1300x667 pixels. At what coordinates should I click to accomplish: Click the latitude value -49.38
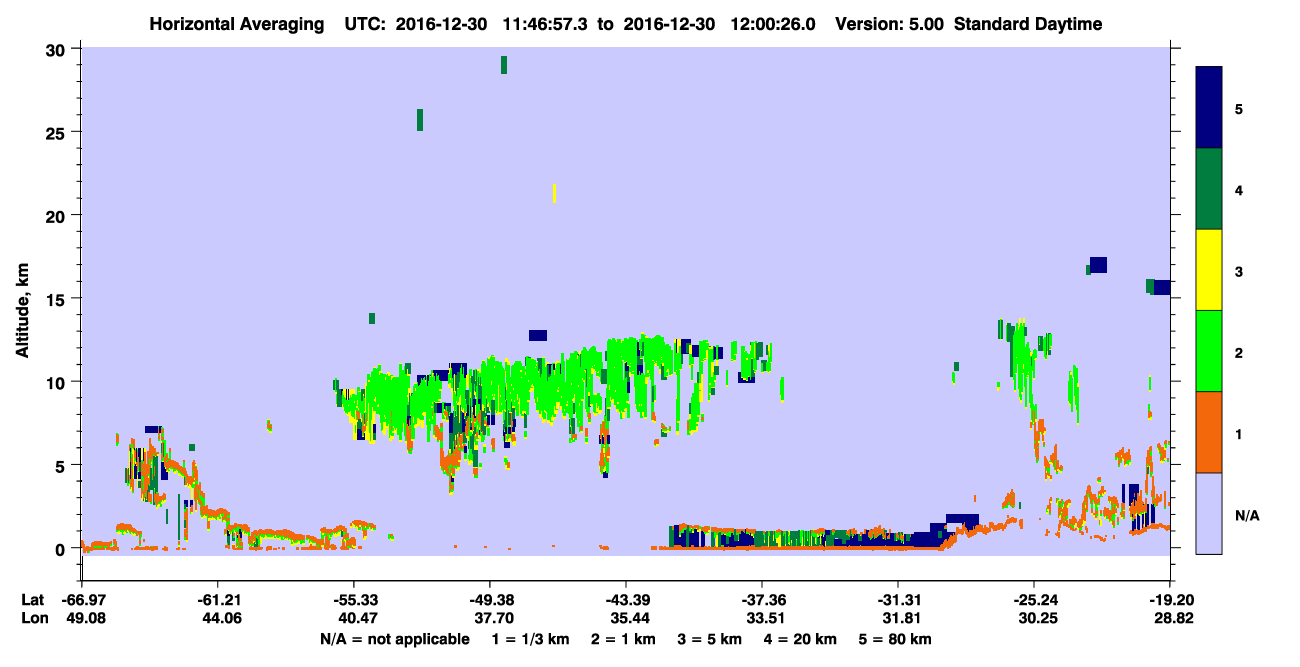tap(489, 600)
